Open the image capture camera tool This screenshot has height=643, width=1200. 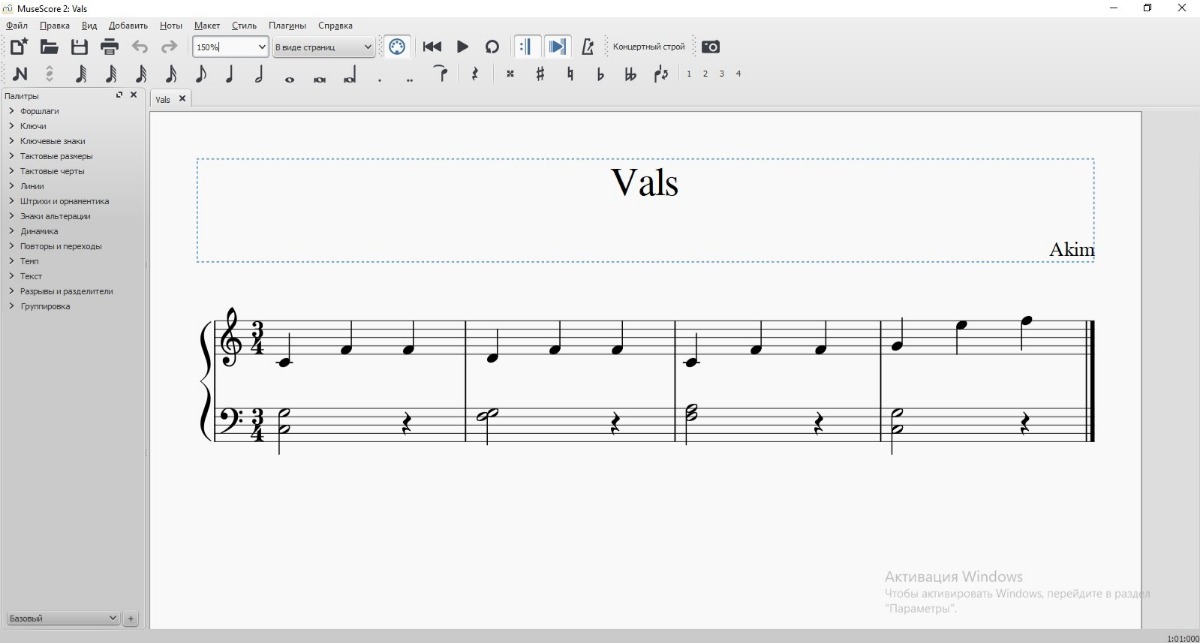710,47
